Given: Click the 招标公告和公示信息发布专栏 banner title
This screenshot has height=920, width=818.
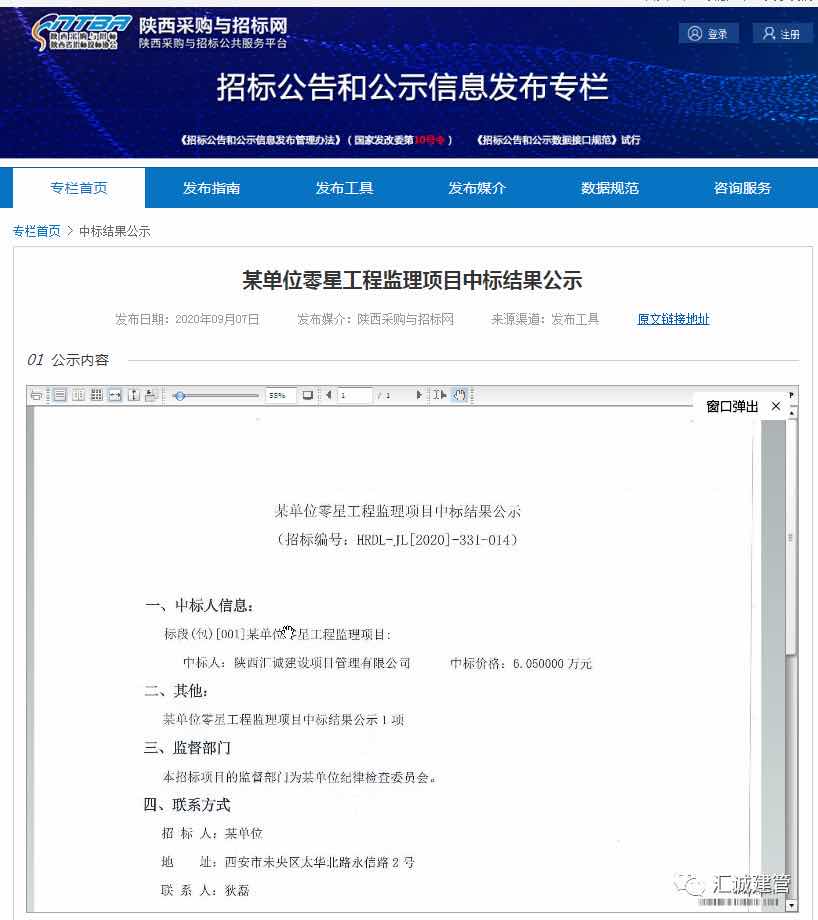Looking at the screenshot, I should 413,87.
